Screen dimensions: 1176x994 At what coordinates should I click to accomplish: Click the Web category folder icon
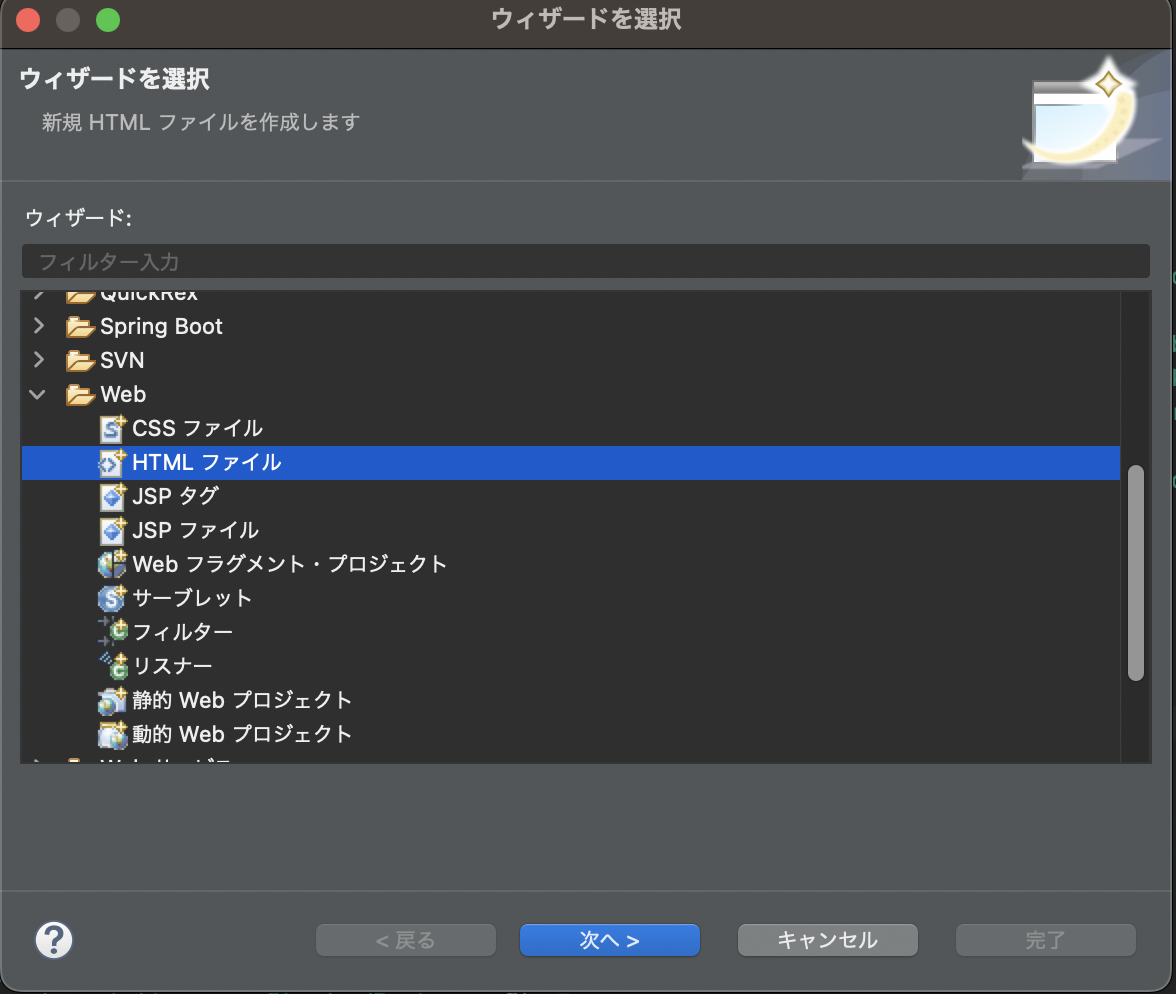pos(79,394)
